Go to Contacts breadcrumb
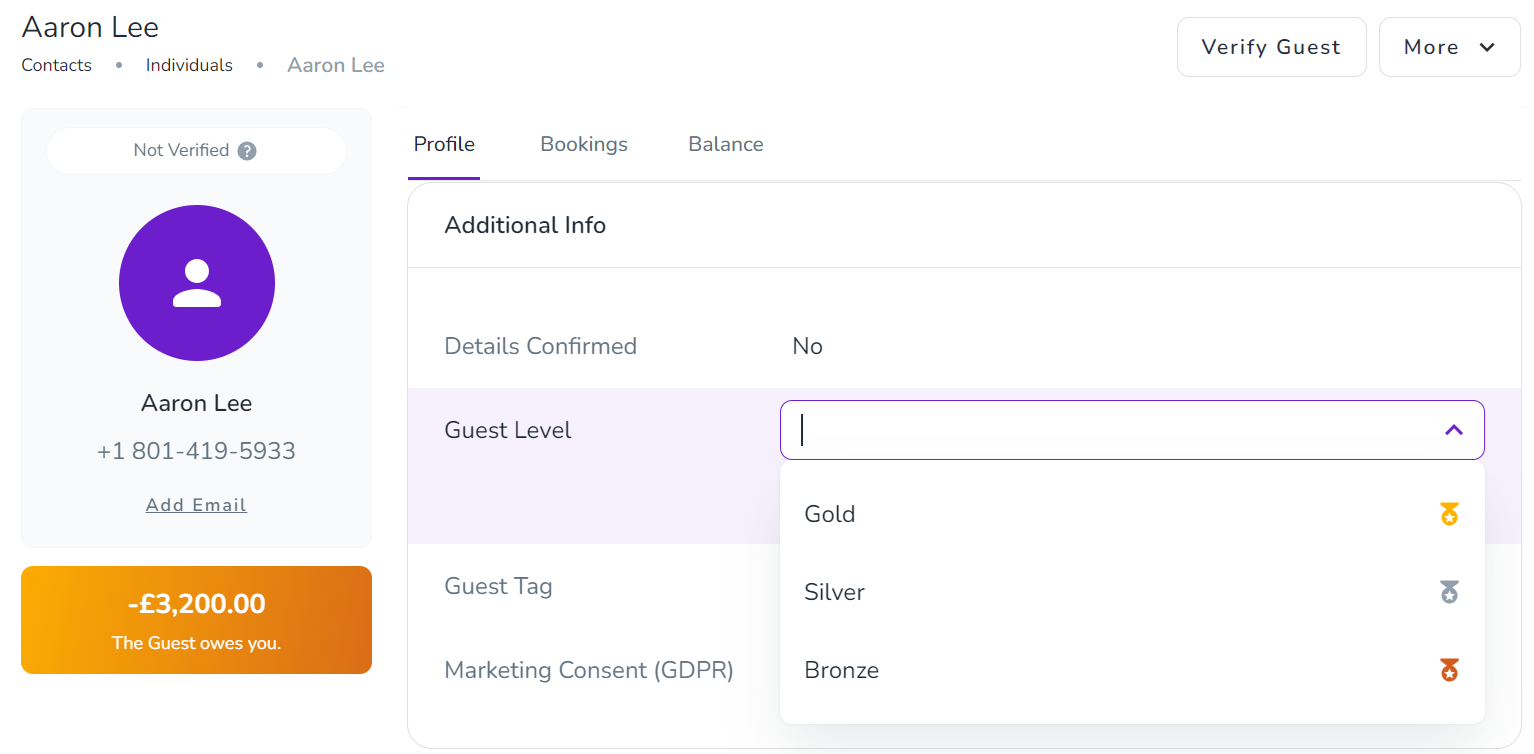The height and width of the screenshot is (754, 1534). tap(57, 65)
